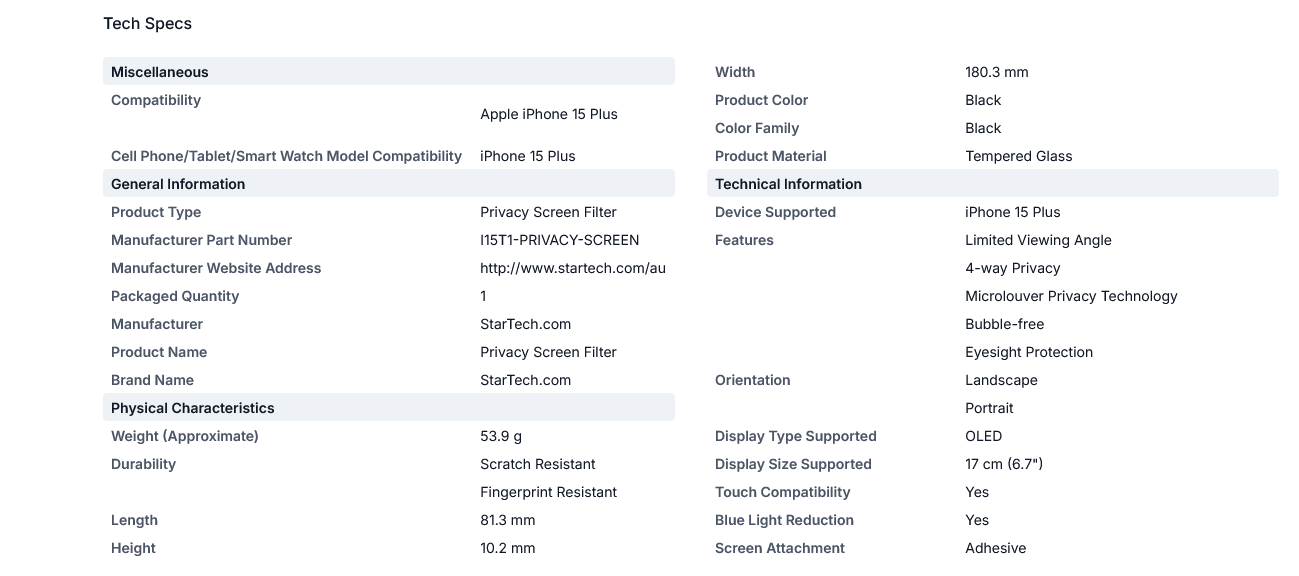Screen dimensions: 1299x576
Task: Click the Display Size Supported label
Action: point(793,464)
